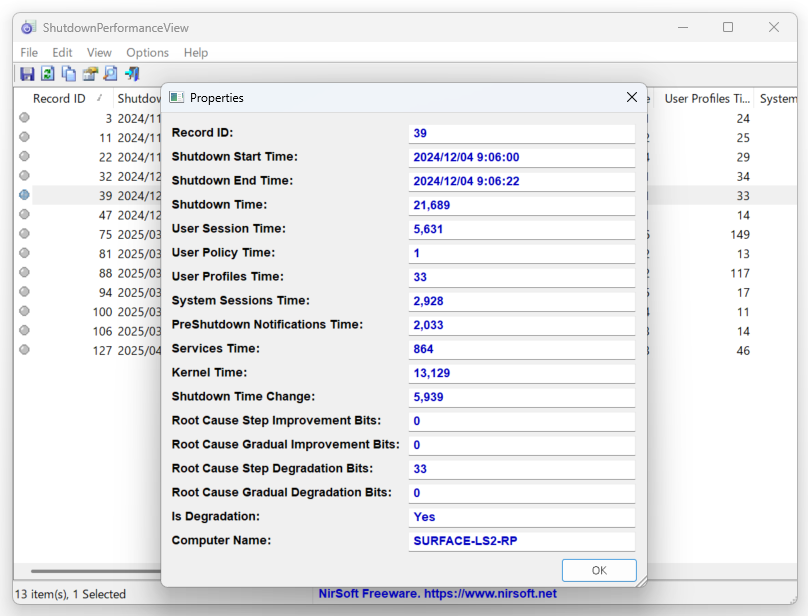The height and width of the screenshot is (616, 808).
Task: Click the Record ID value field
Action: [521, 134]
